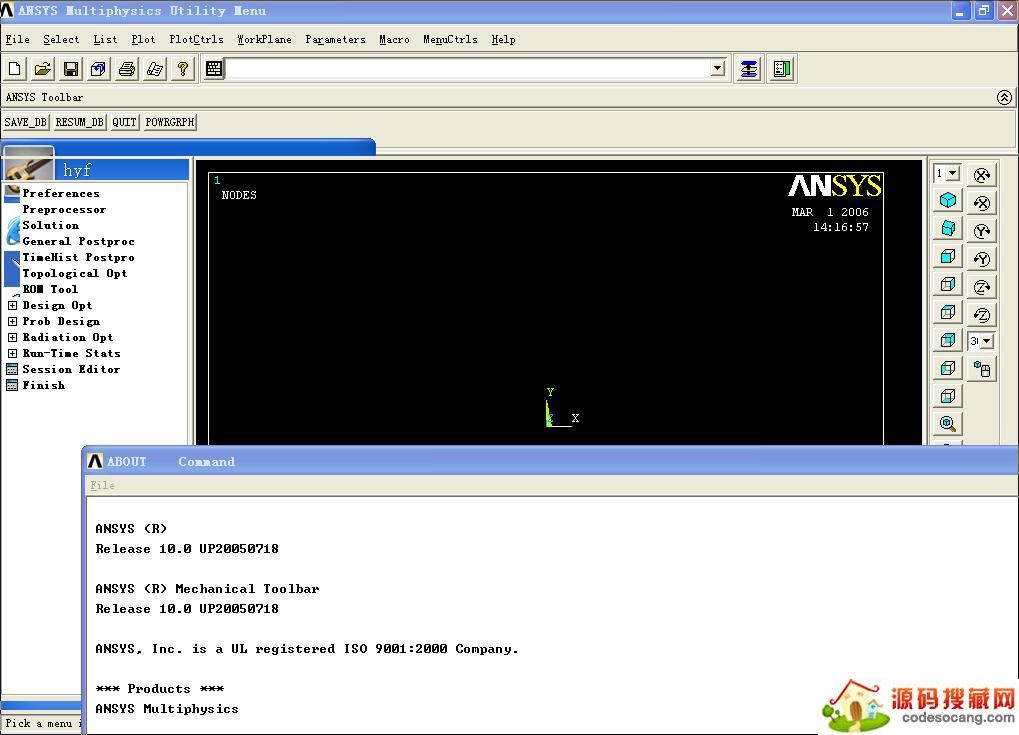1019x735 pixels.
Task: Expand the Run-Time Stats tree node
Action: [x=12, y=354]
